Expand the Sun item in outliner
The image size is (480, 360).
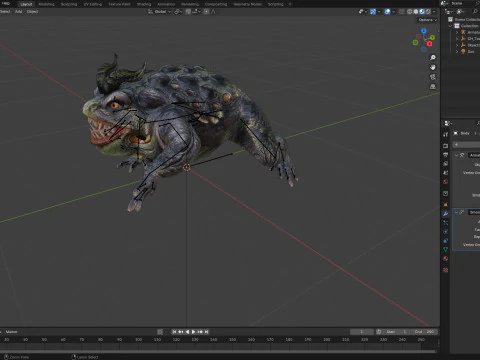coord(457,52)
